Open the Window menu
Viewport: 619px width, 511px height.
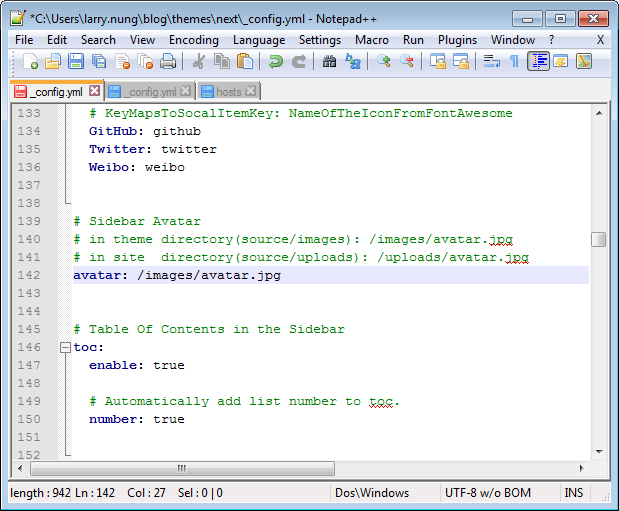(x=513, y=40)
